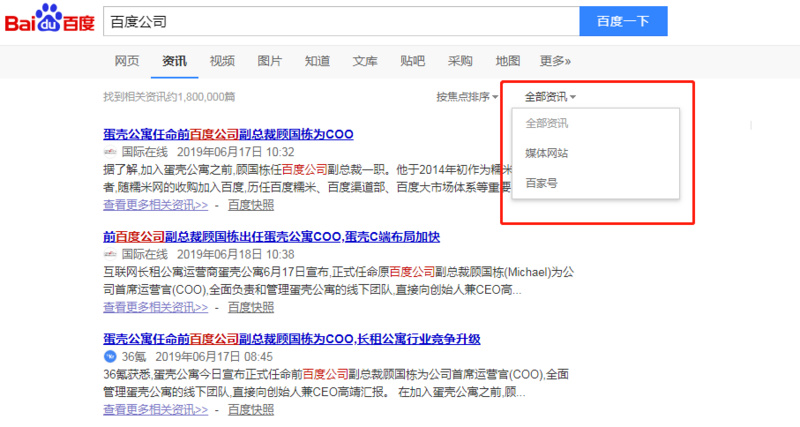Choose 全部资讯 in the dropdown list
The height and width of the screenshot is (427, 800).
(546, 123)
